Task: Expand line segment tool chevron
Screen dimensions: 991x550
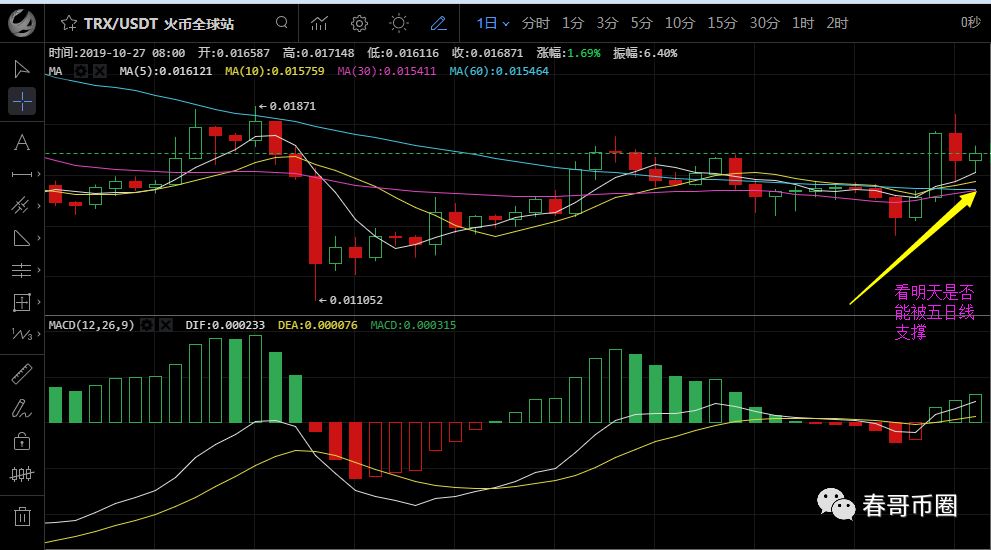Action: [39, 174]
